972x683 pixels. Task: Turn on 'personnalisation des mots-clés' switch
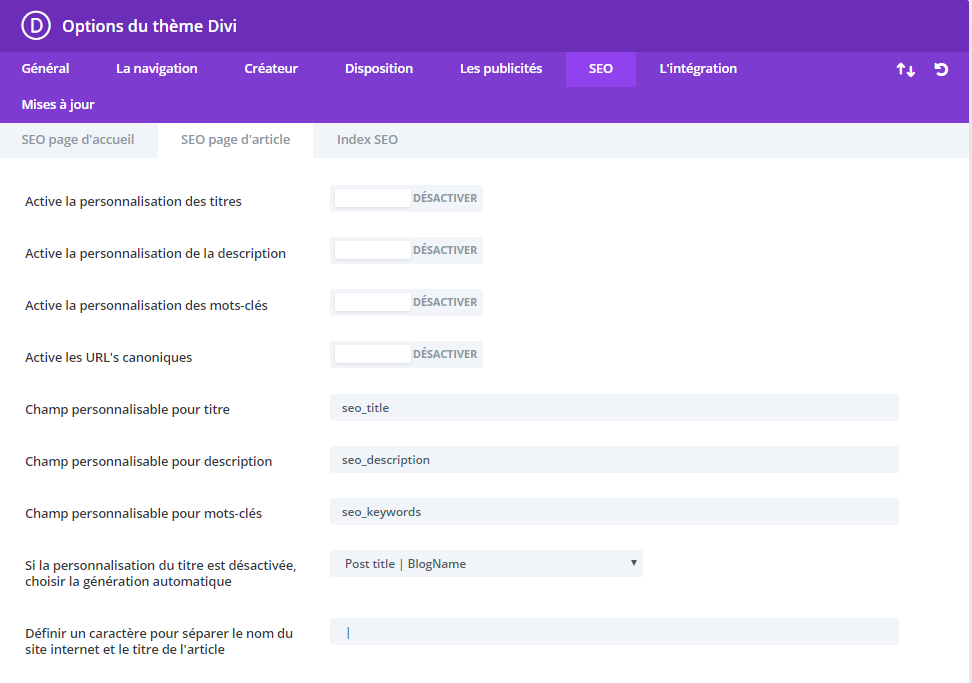click(406, 302)
